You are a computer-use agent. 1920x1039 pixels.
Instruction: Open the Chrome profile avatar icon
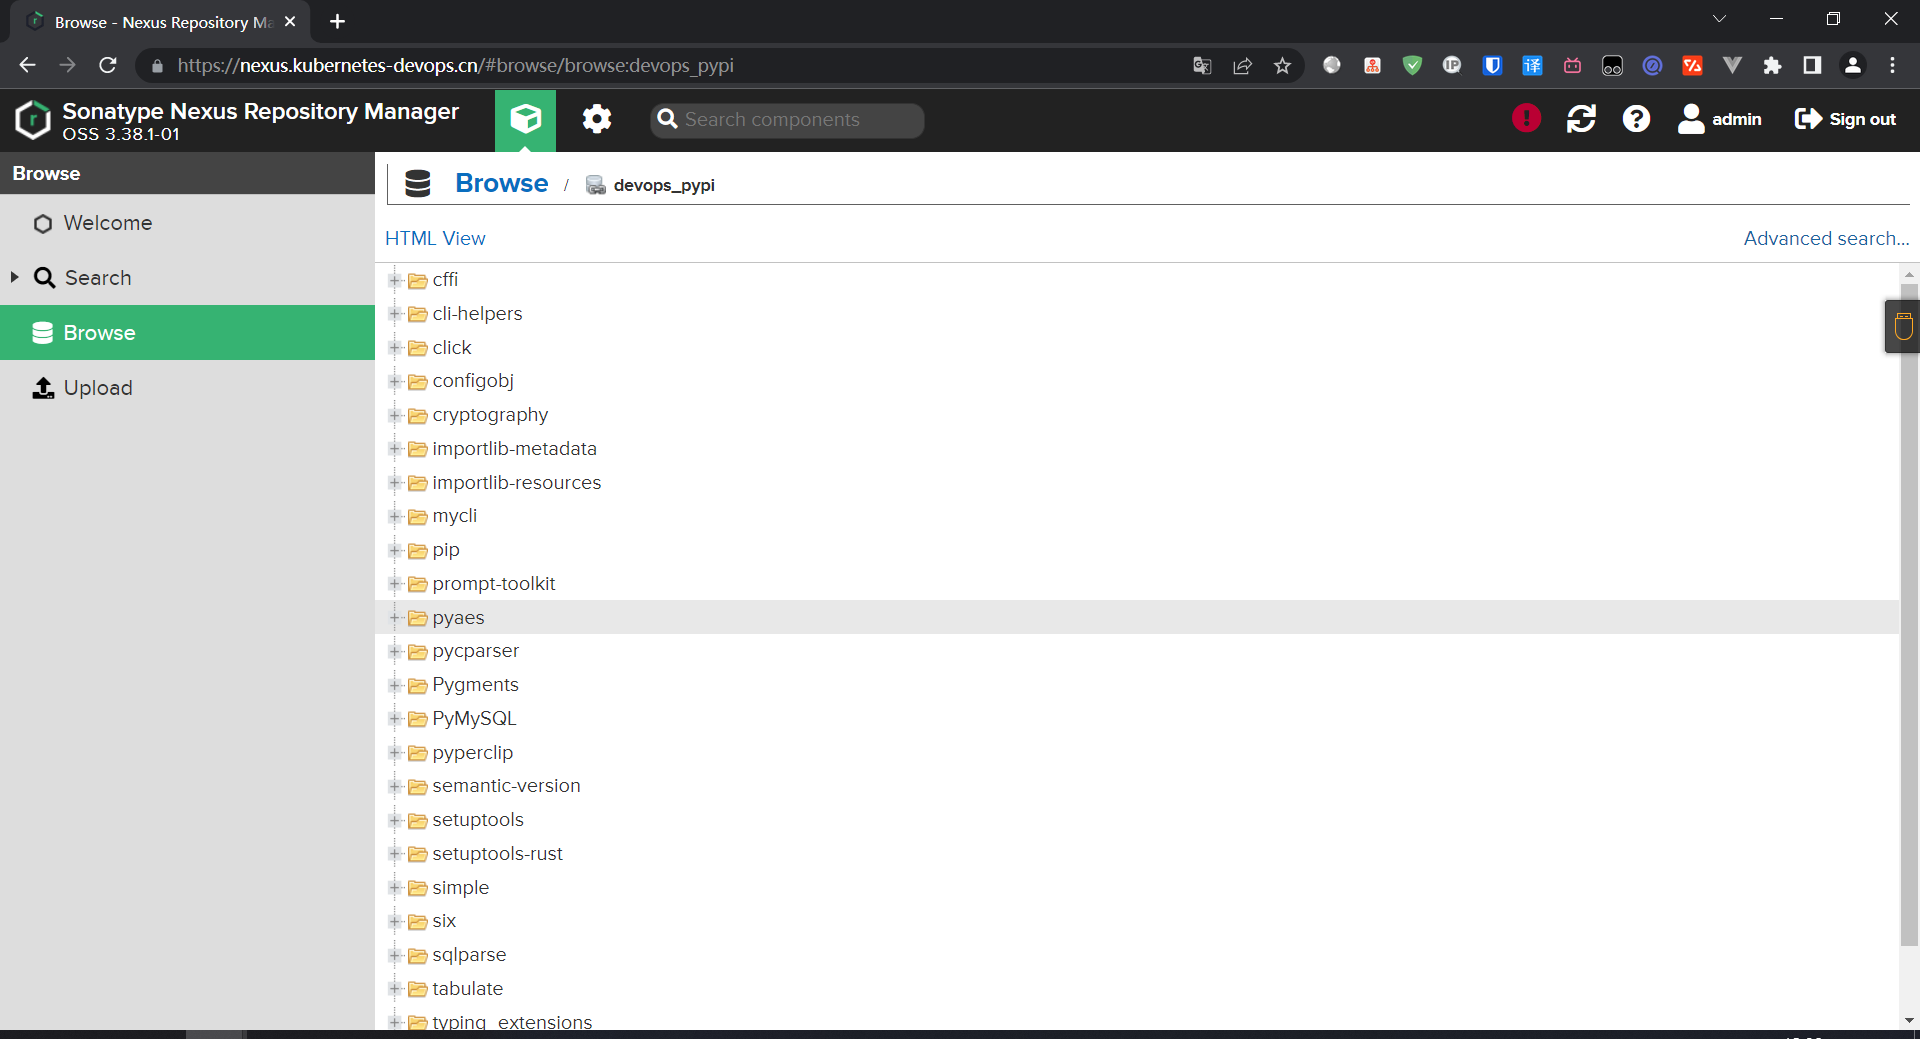point(1852,66)
